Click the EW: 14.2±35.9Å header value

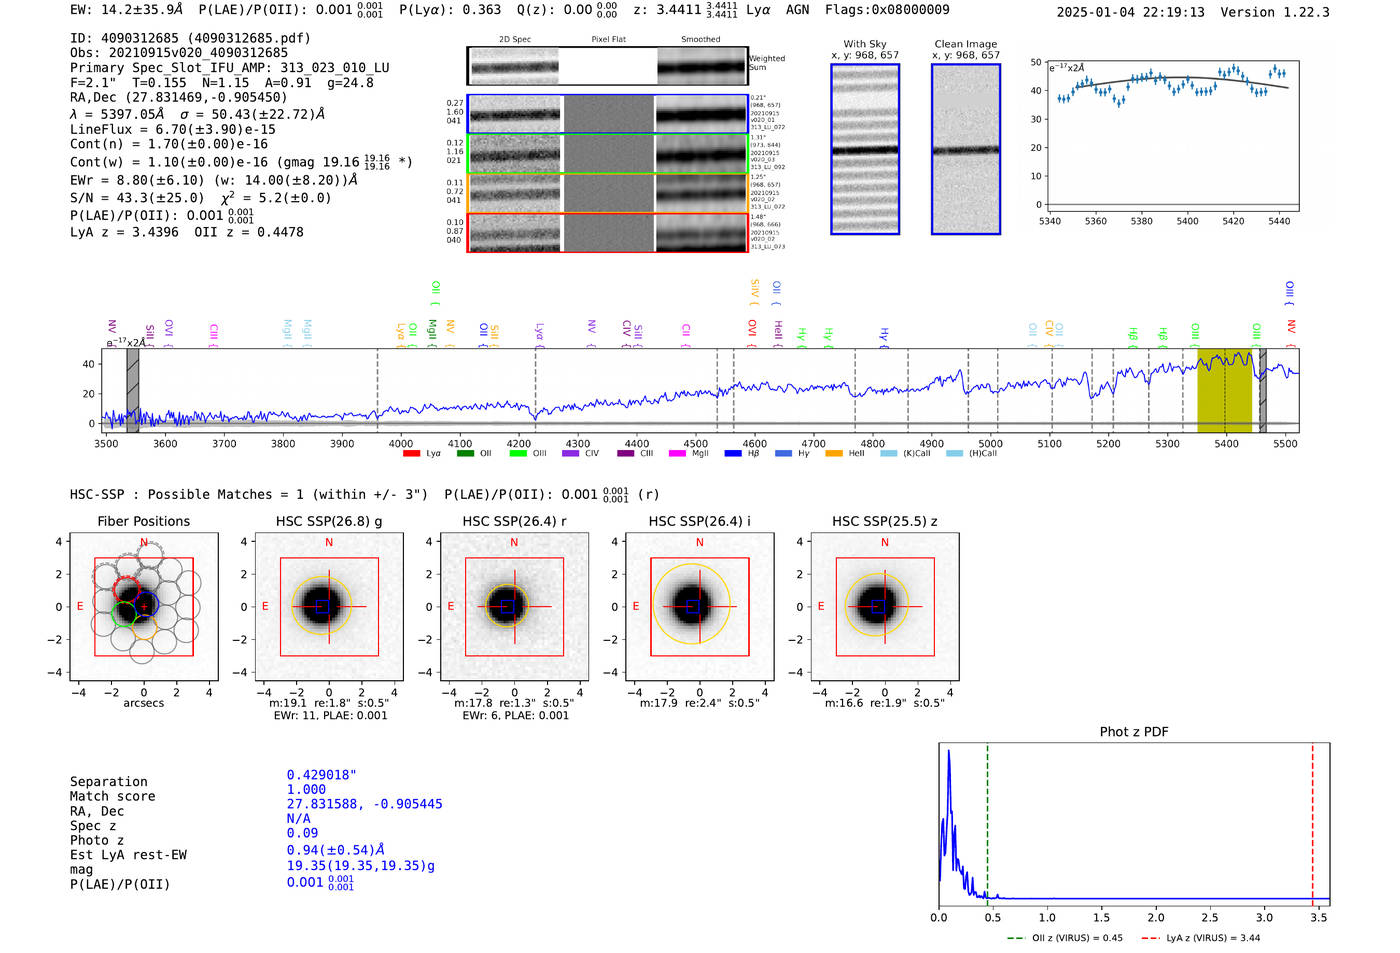click(x=127, y=10)
